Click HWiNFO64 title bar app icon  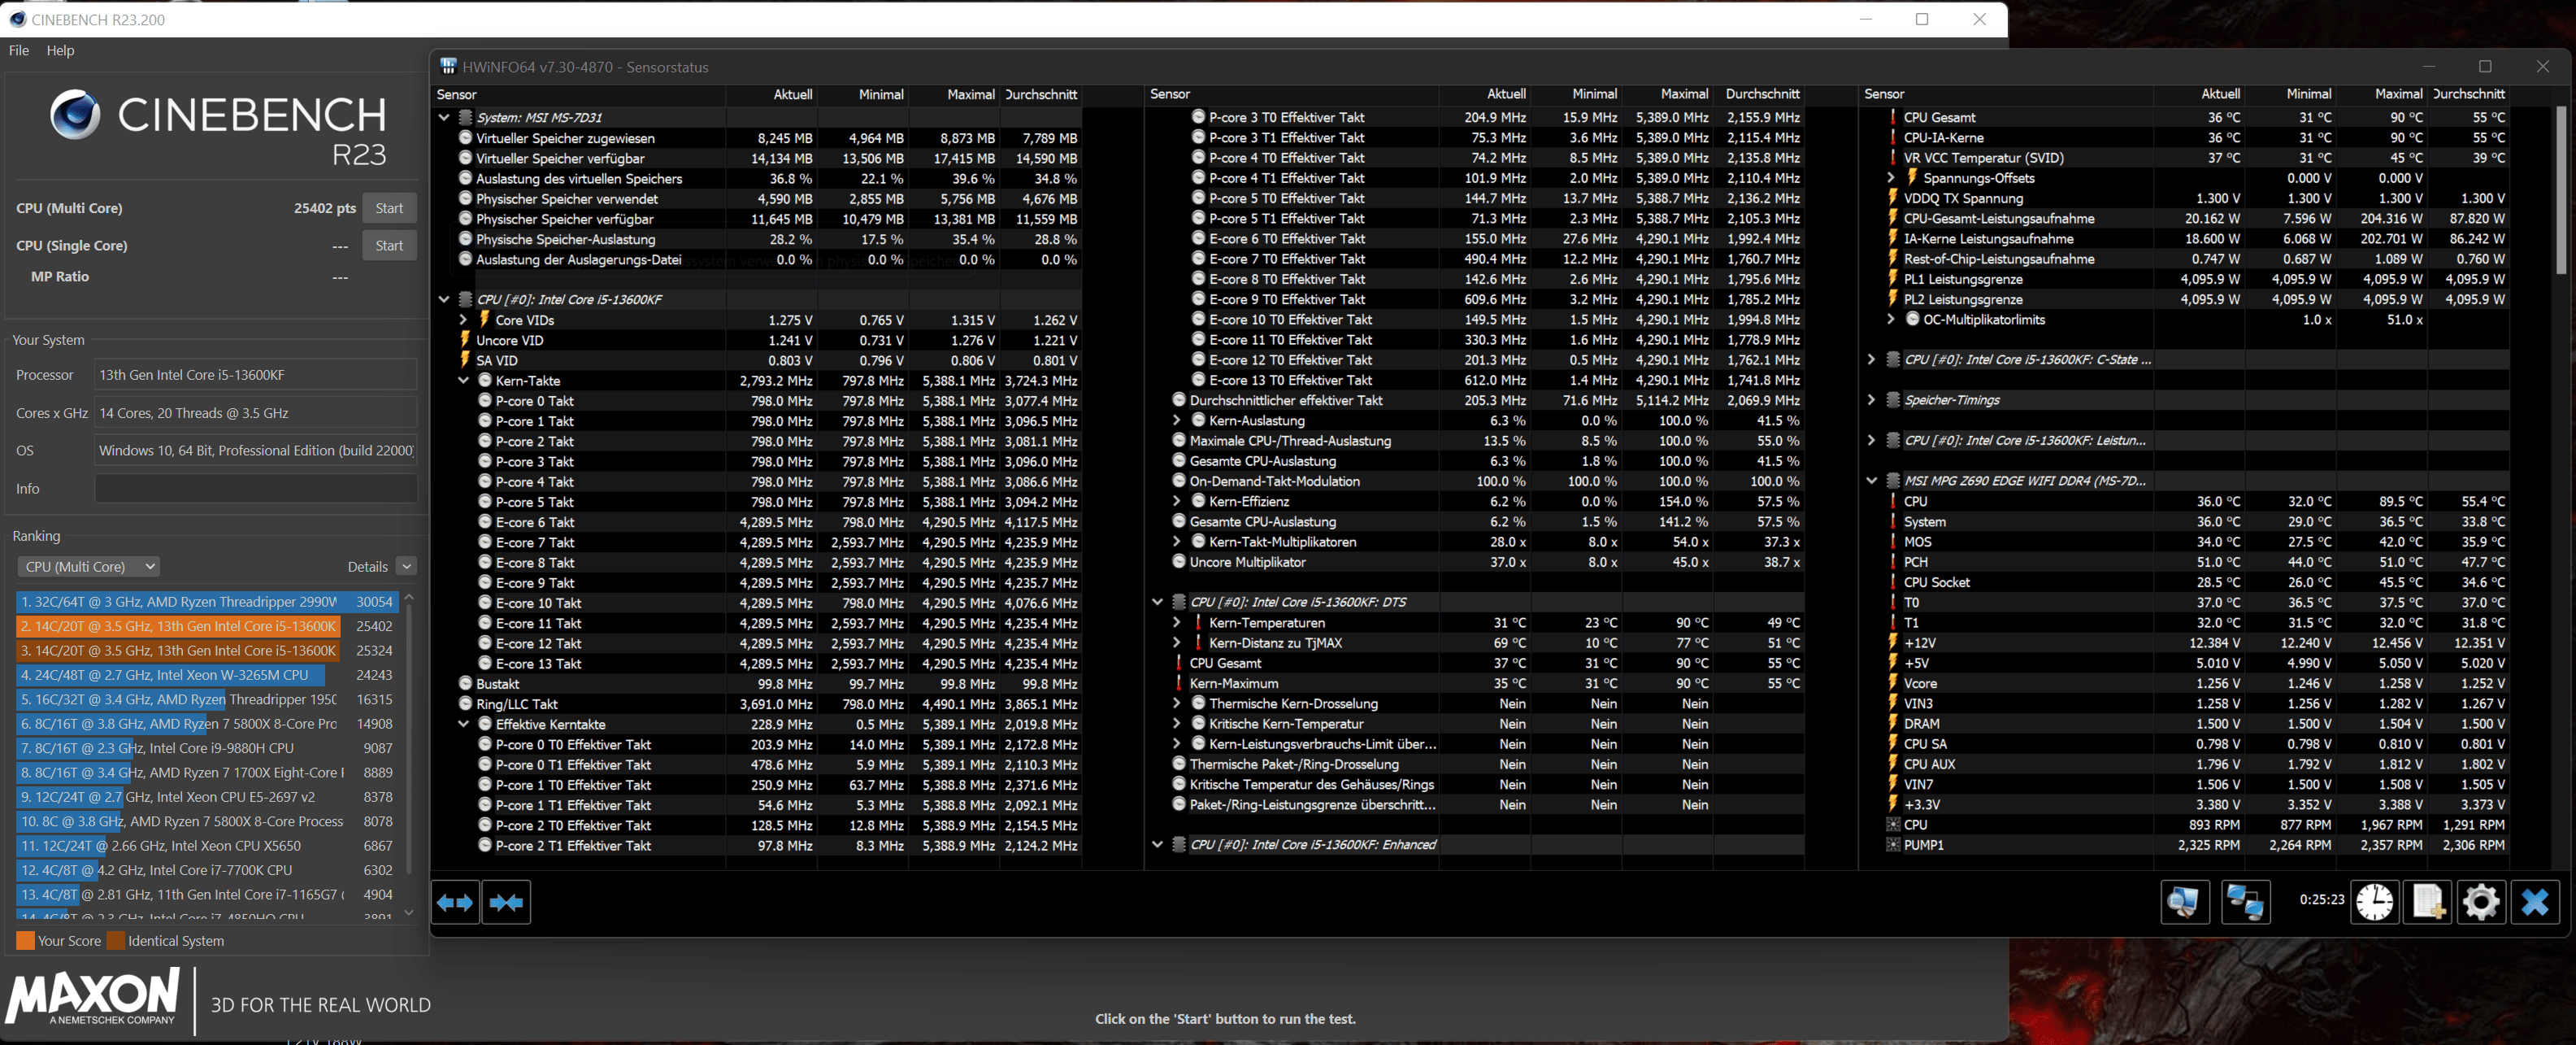point(449,66)
